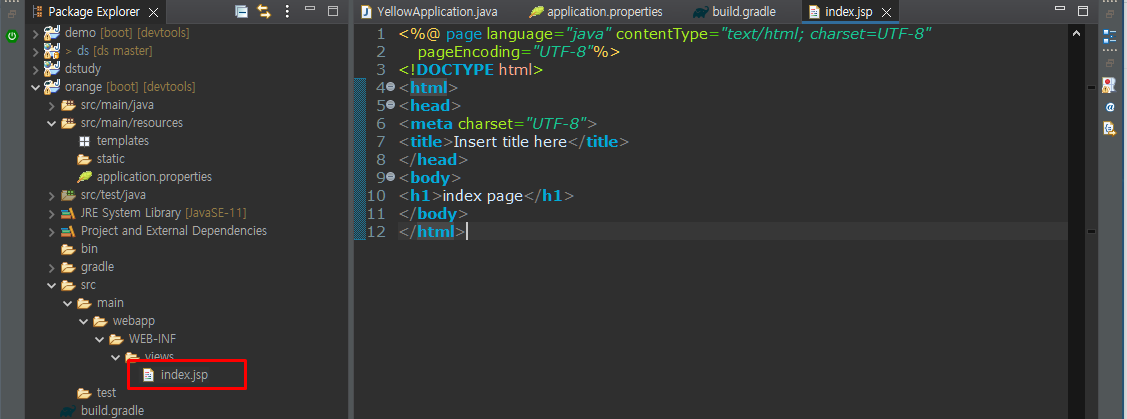Screen dimensions: 1127x419
Task: Collapse the src/main/resources folder
Action: coord(52,123)
